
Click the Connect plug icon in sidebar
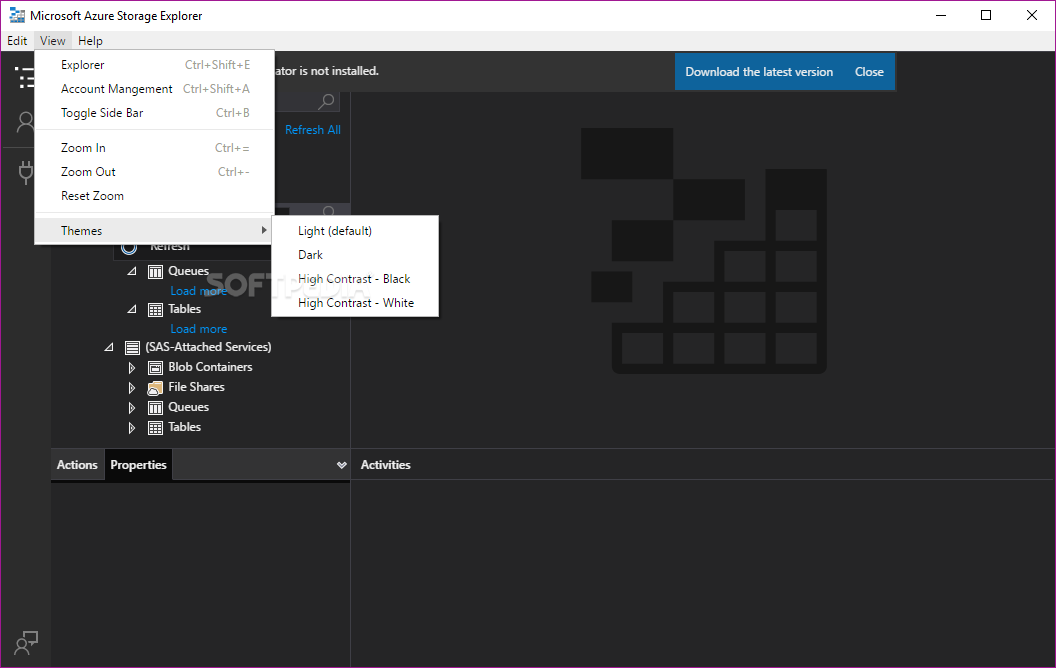point(26,172)
